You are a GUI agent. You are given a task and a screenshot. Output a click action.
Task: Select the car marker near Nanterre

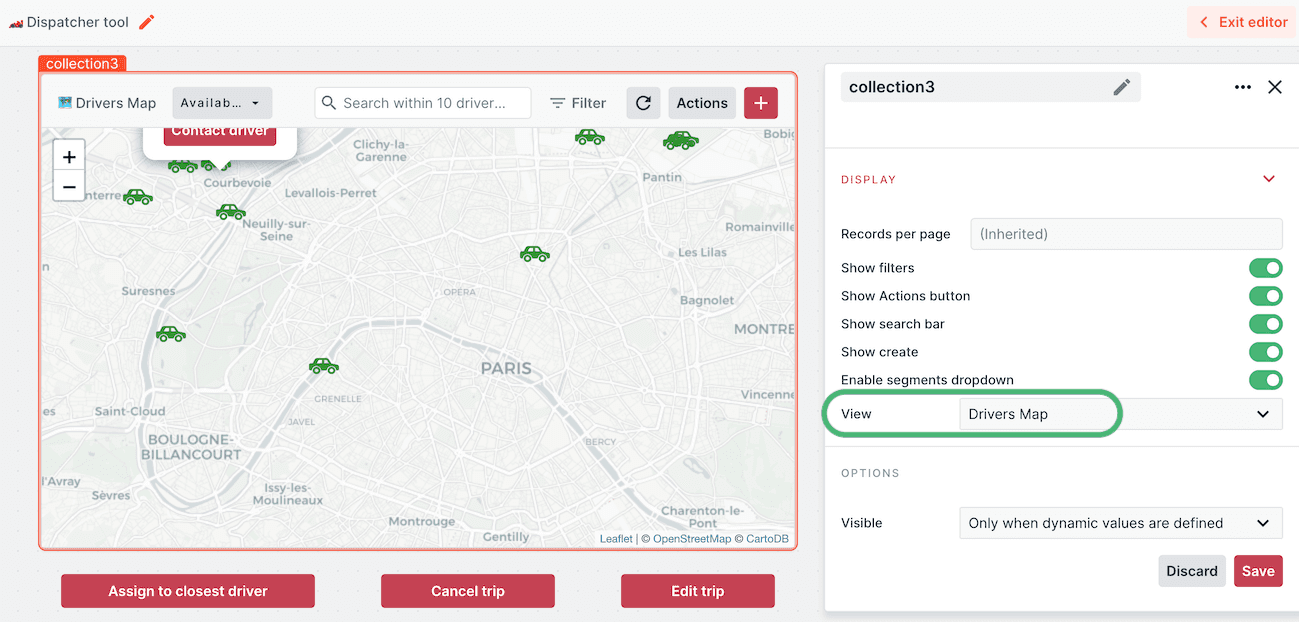[x=138, y=197]
